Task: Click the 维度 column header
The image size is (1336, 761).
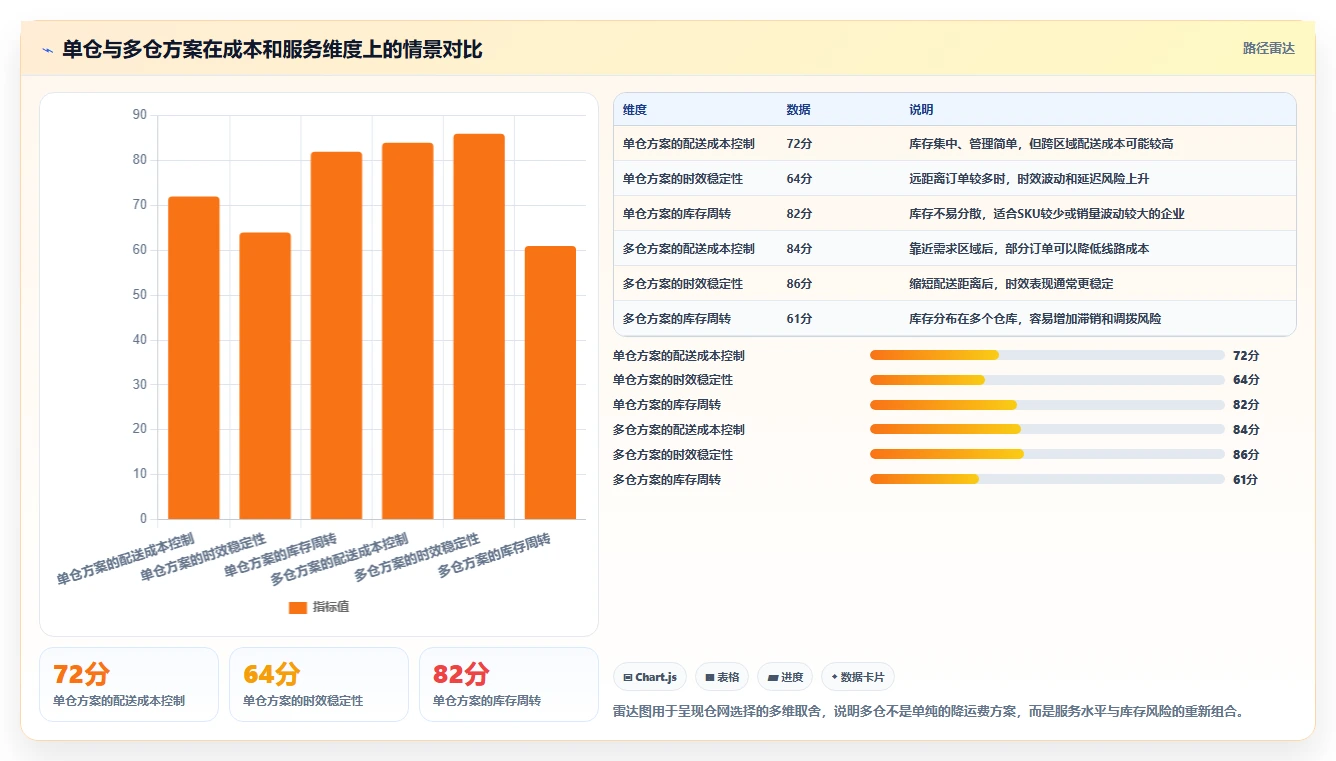Action: (x=635, y=110)
